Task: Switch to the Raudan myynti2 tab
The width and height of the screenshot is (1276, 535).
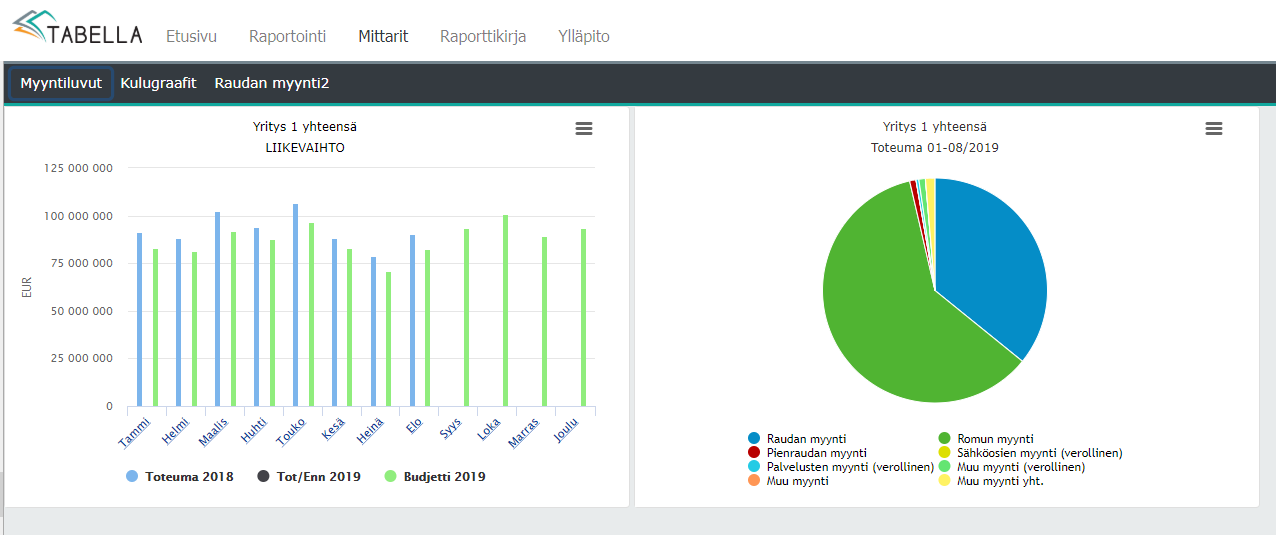Action: pos(272,83)
